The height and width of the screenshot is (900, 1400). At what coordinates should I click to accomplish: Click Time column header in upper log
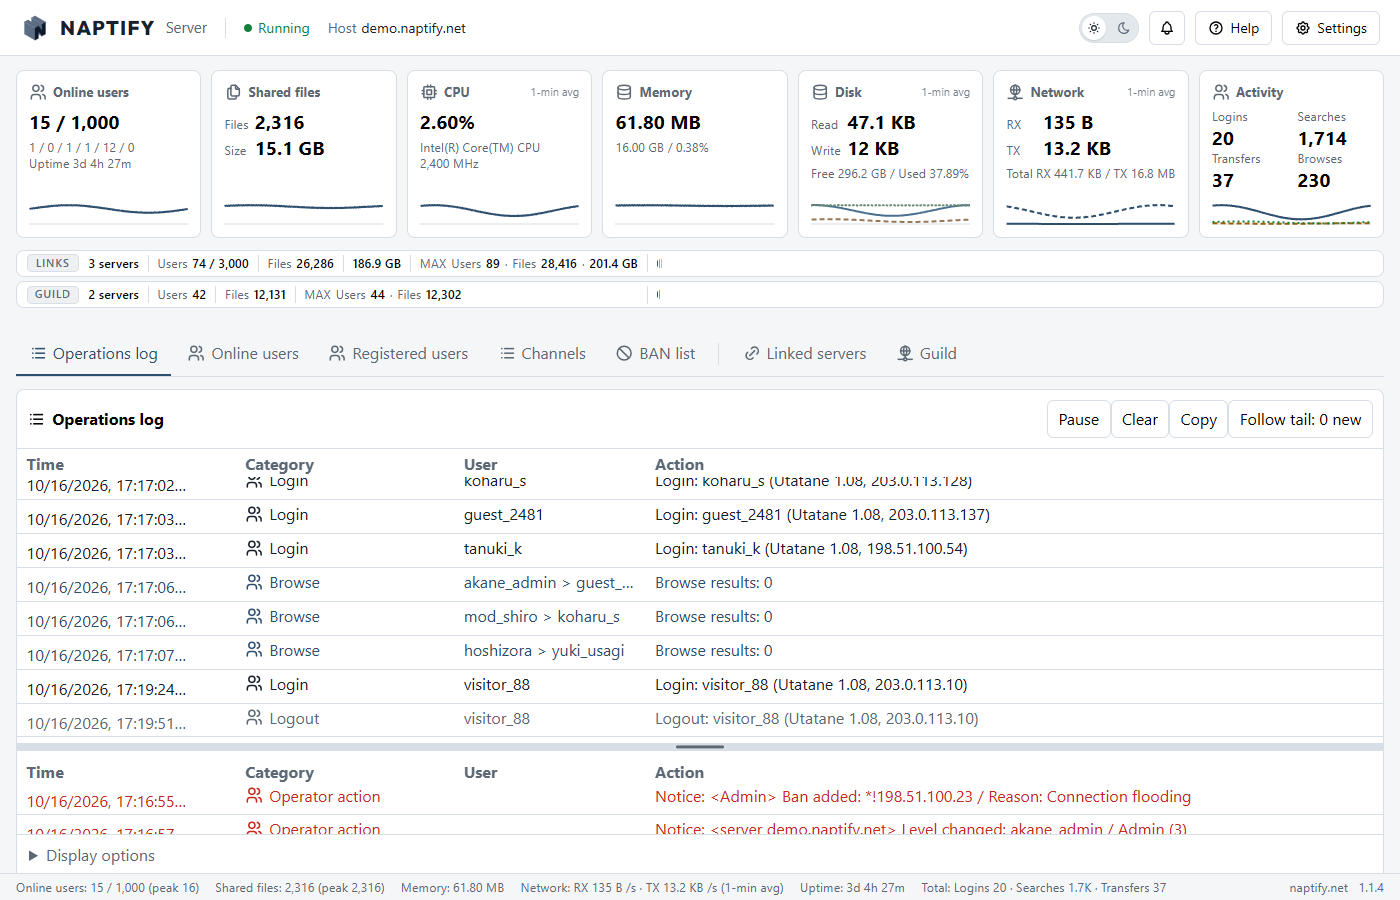45,464
